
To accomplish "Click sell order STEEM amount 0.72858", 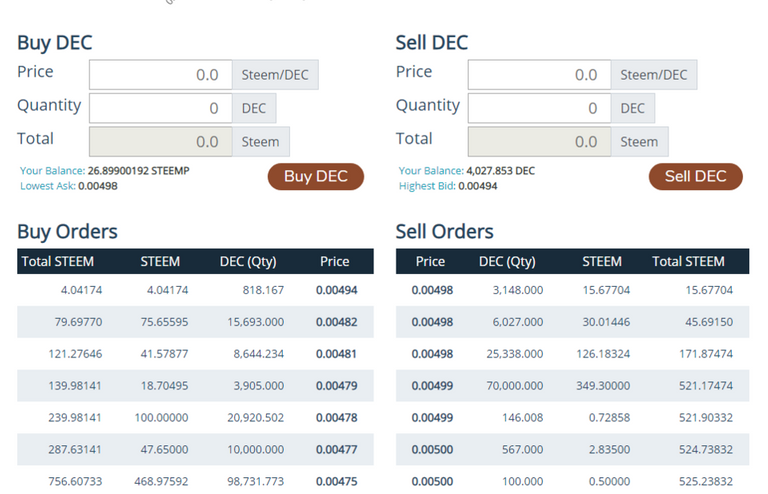I will pos(609,418).
